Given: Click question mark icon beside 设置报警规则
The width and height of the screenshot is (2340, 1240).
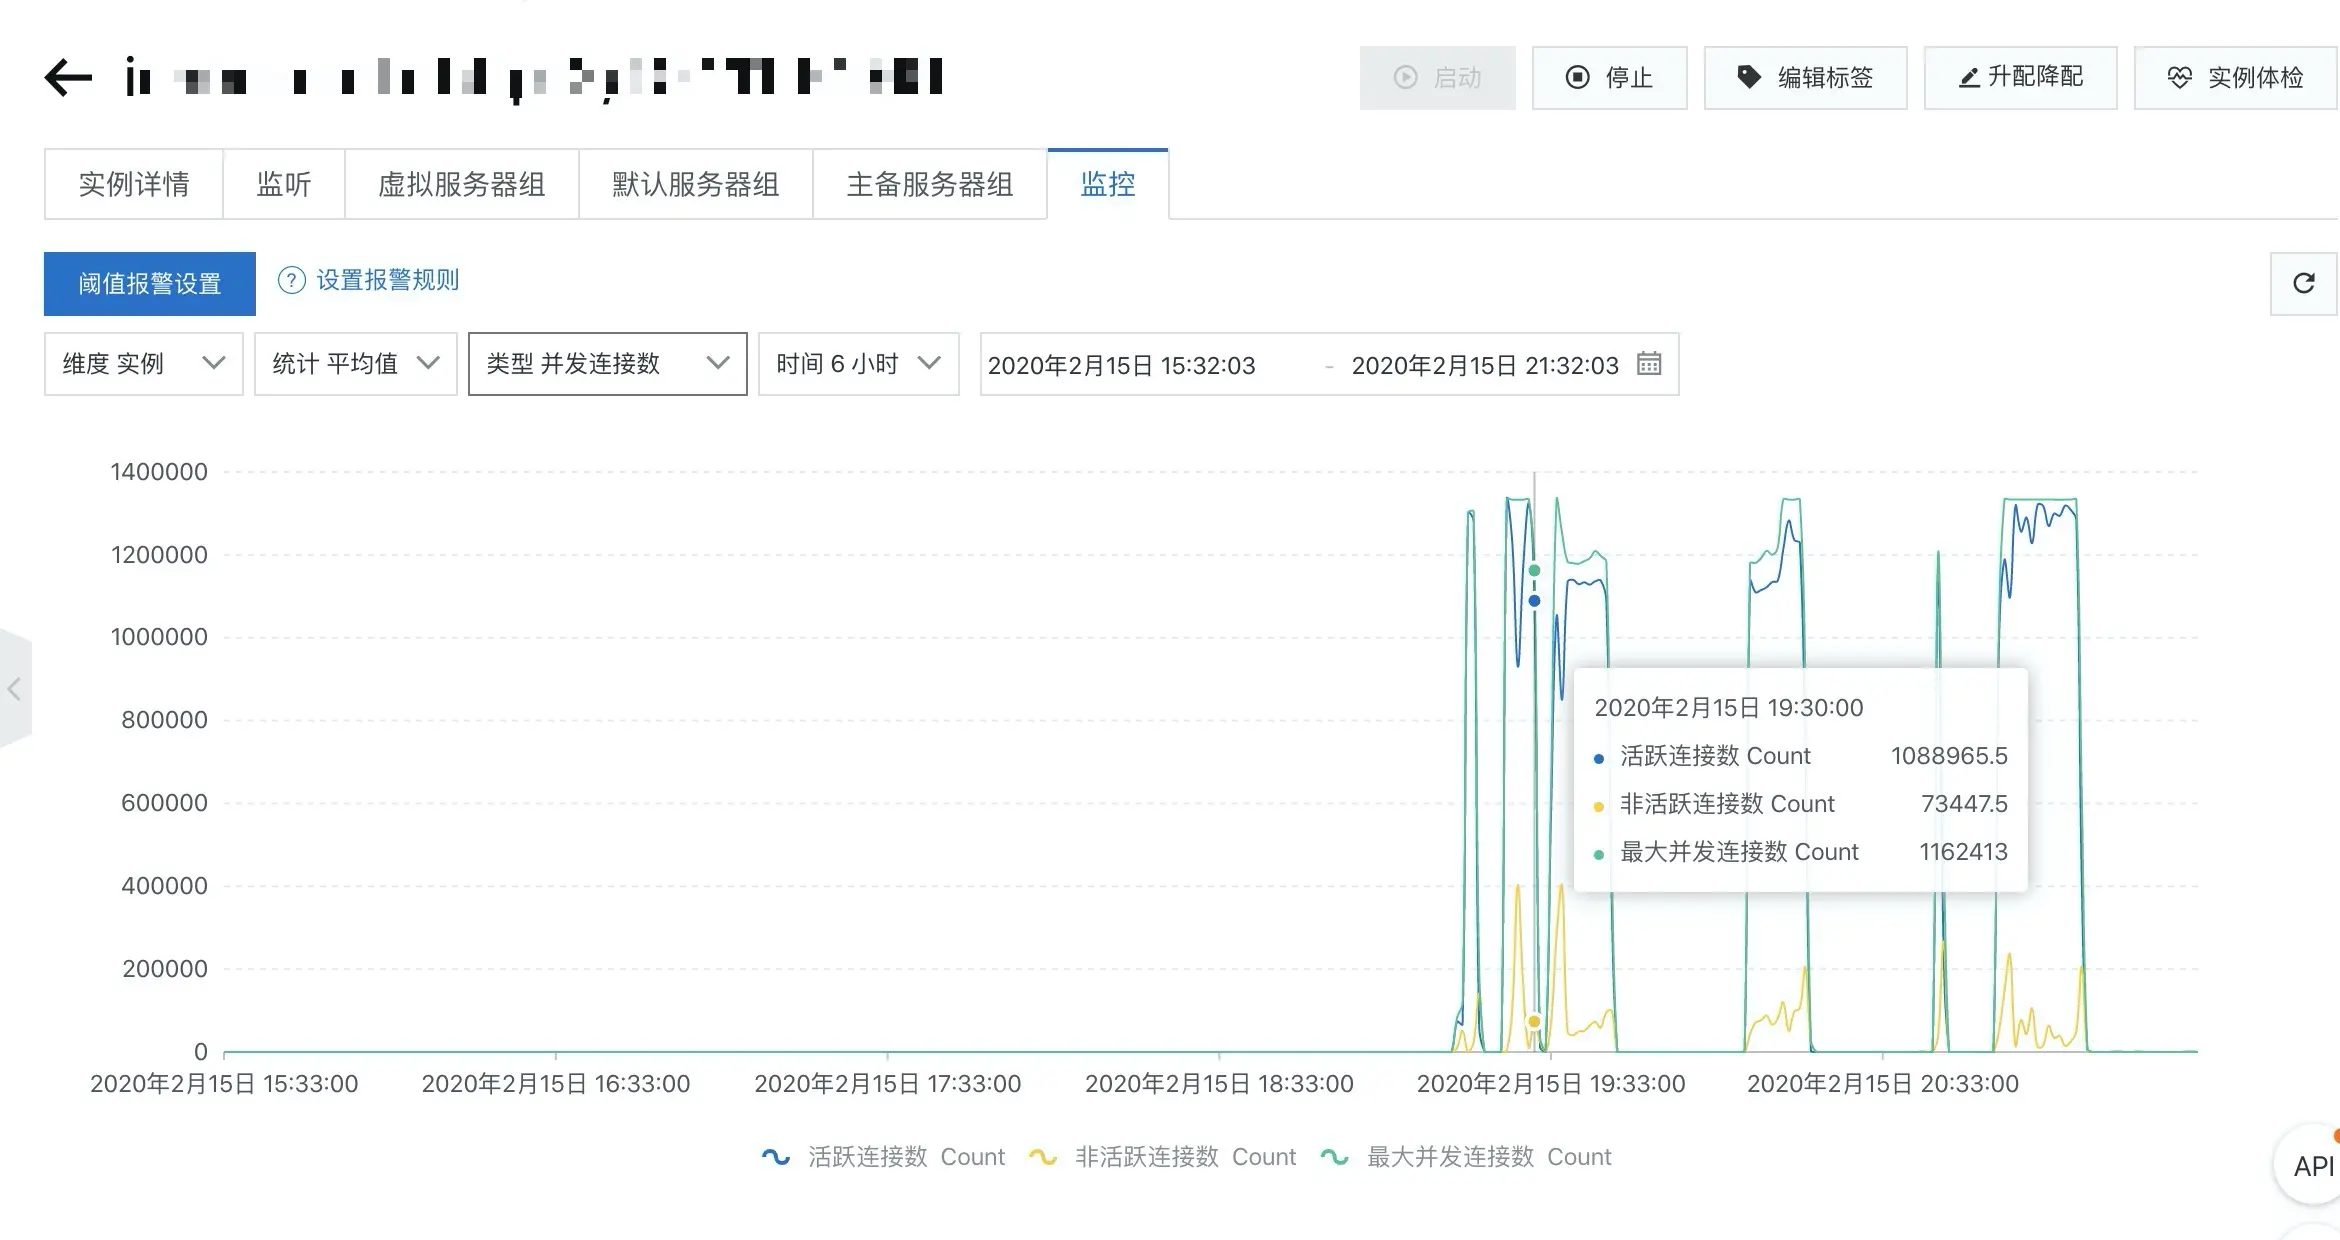Looking at the screenshot, I should (x=291, y=280).
